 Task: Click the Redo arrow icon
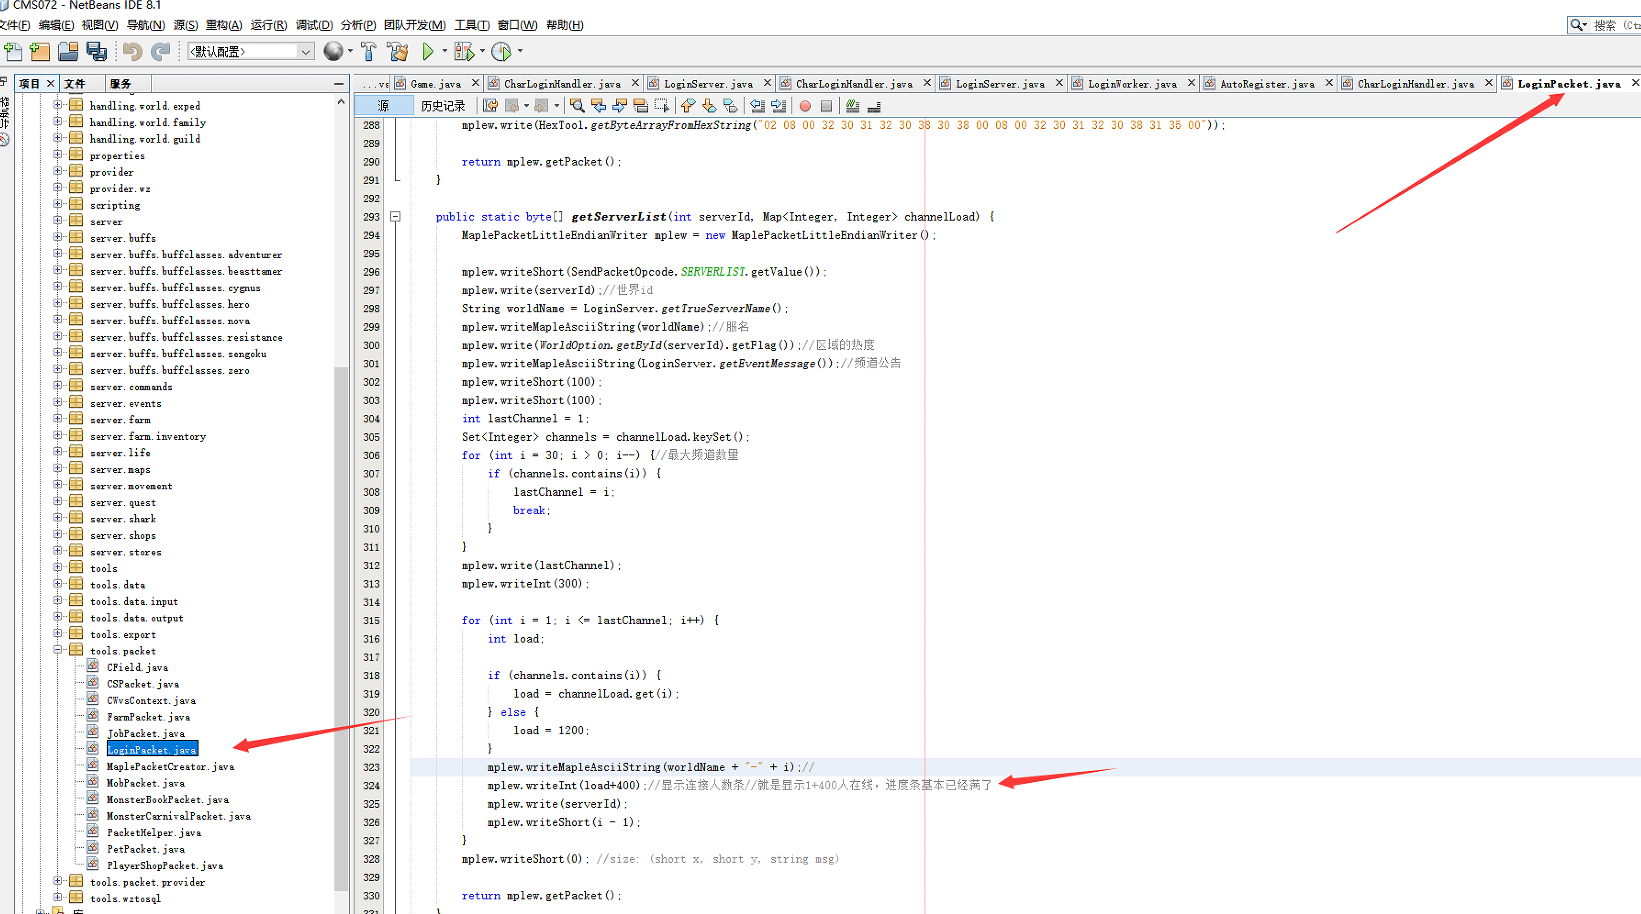click(160, 51)
